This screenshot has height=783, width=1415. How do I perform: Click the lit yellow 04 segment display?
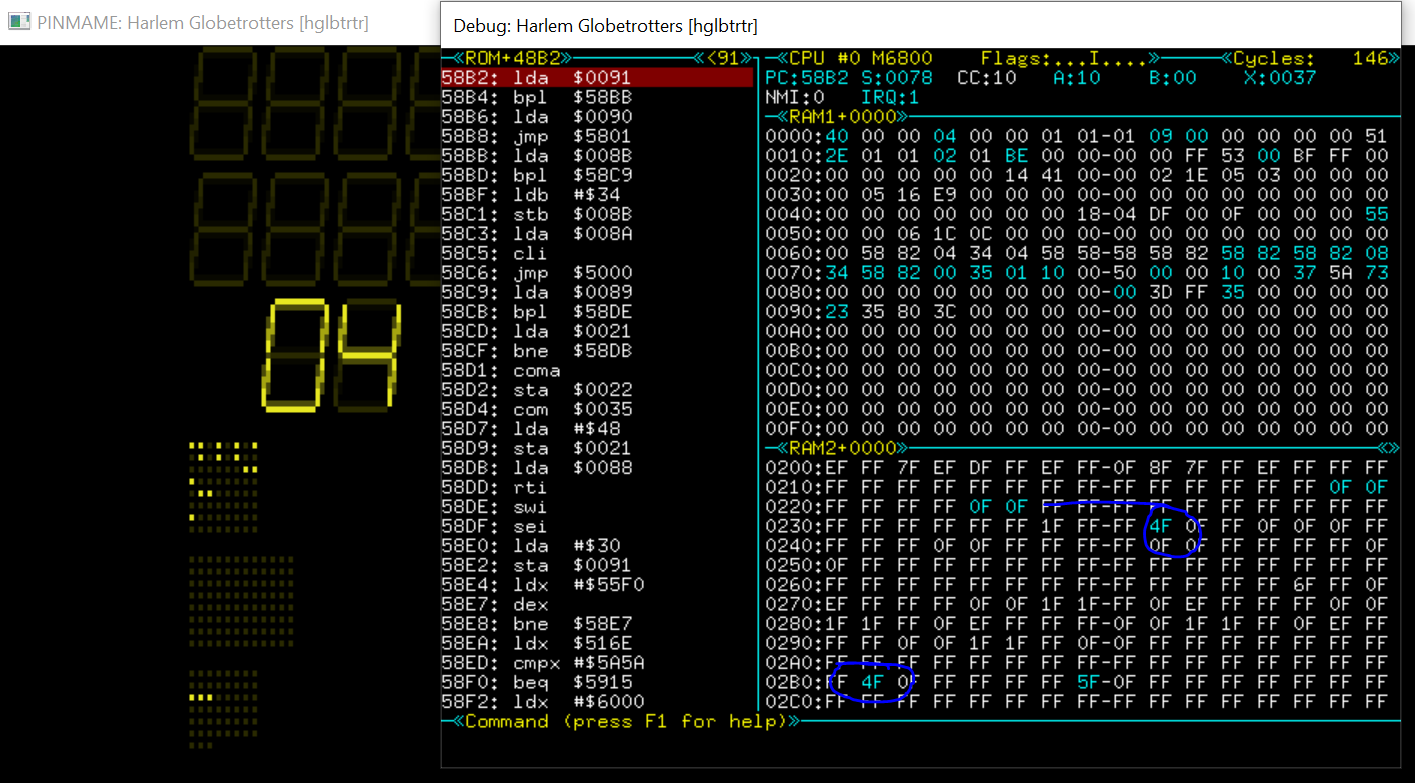coord(330,355)
